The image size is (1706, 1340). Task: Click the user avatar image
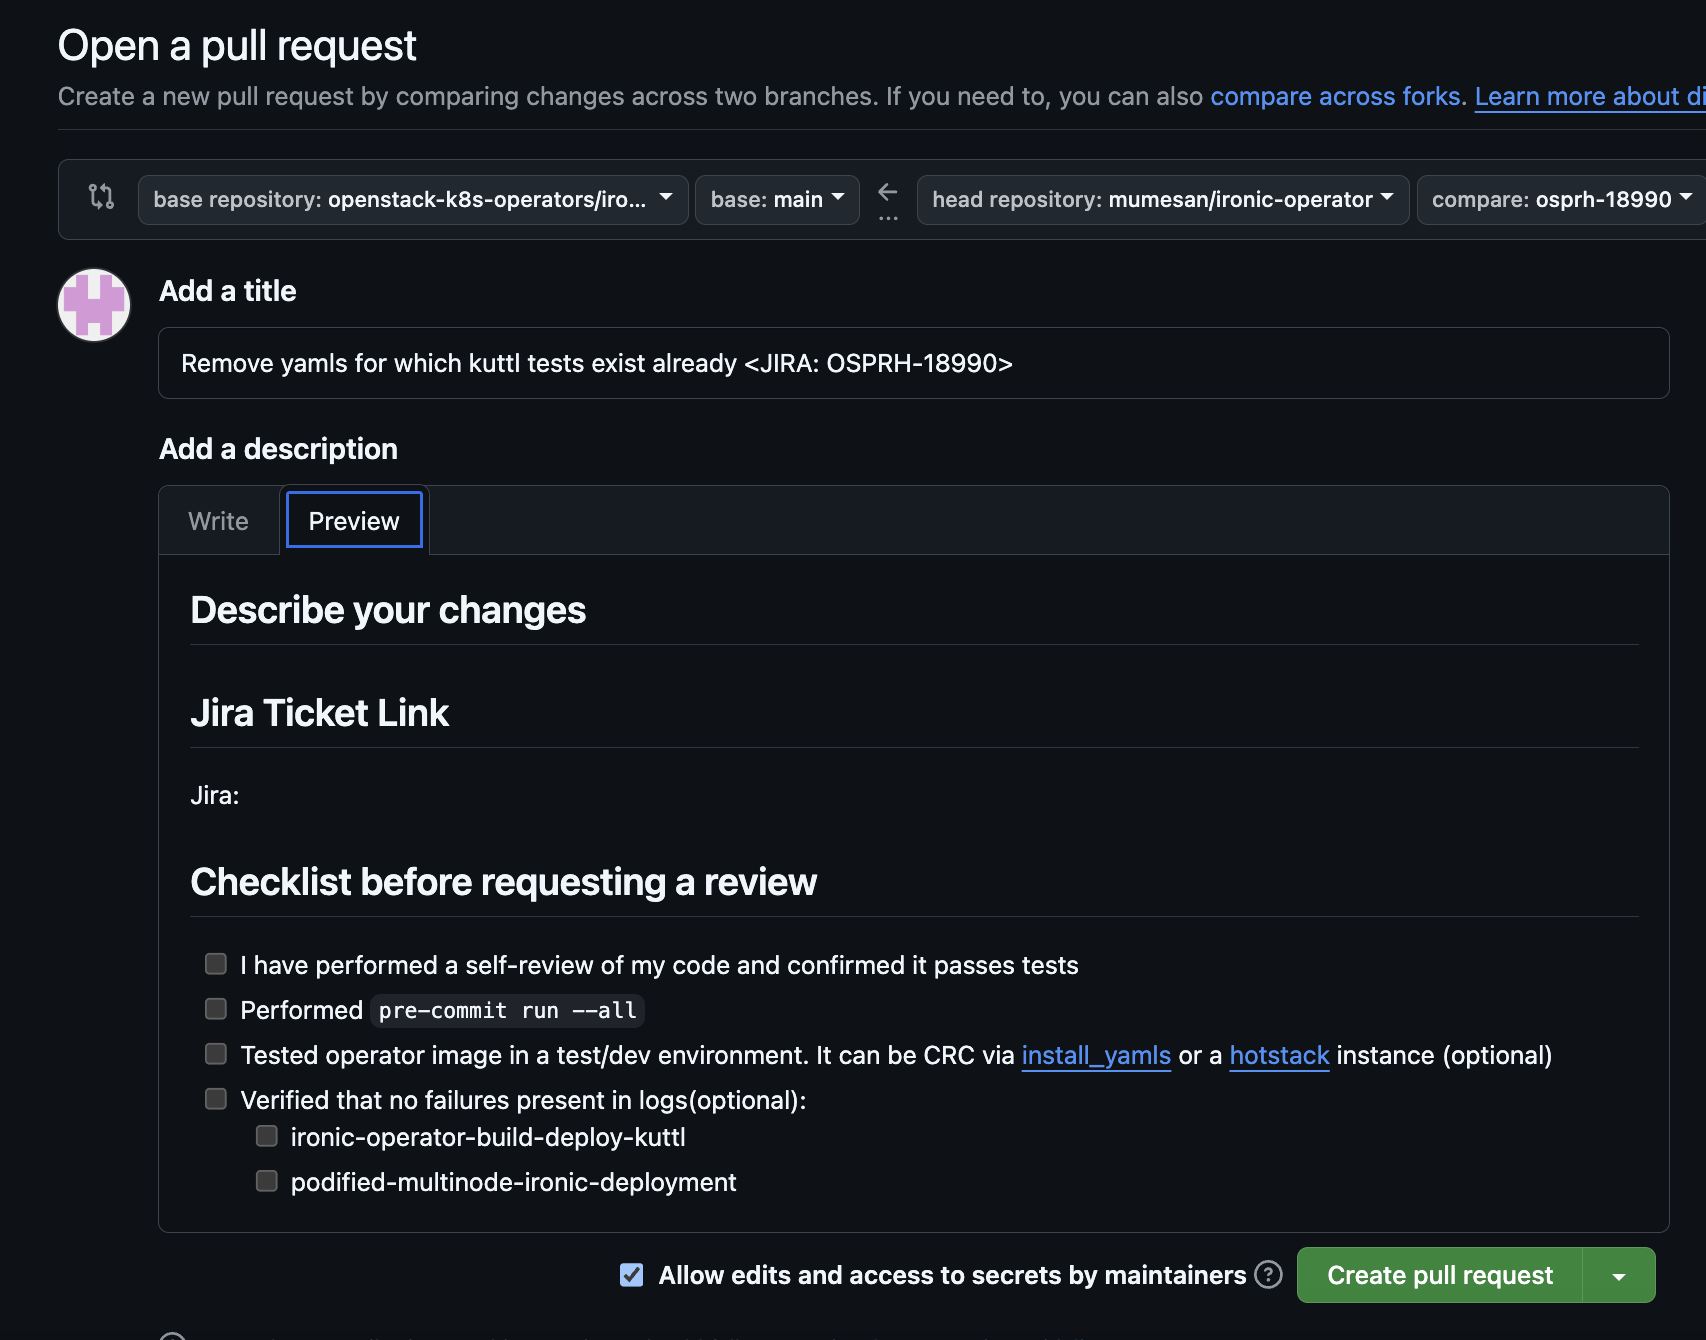(x=94, y=305)
